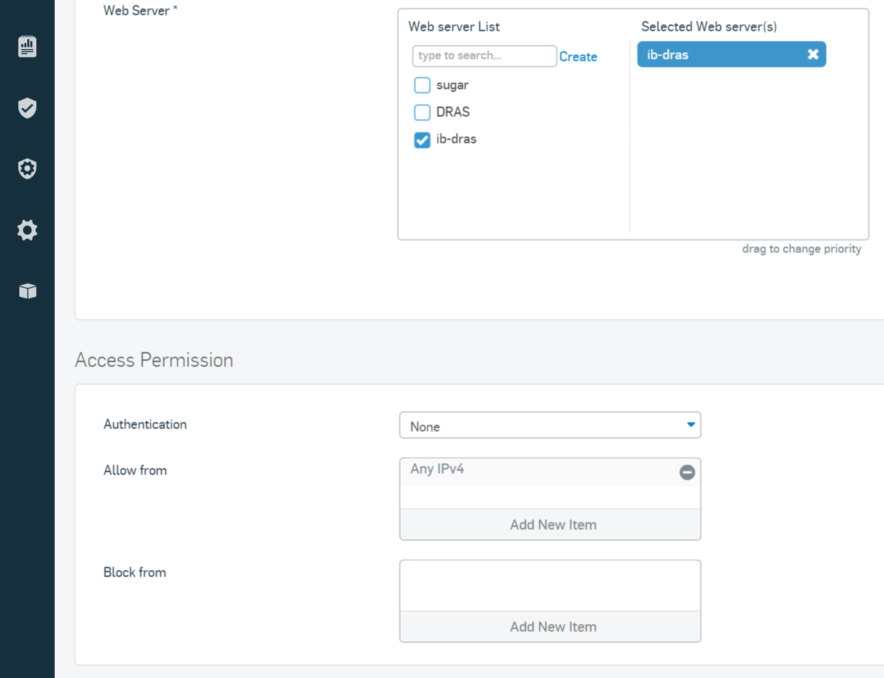Remove Any IPv4 from Allow from list
The height and width of the screenshot is (678, 884).
pyautogui.click(x=687, y=472)
